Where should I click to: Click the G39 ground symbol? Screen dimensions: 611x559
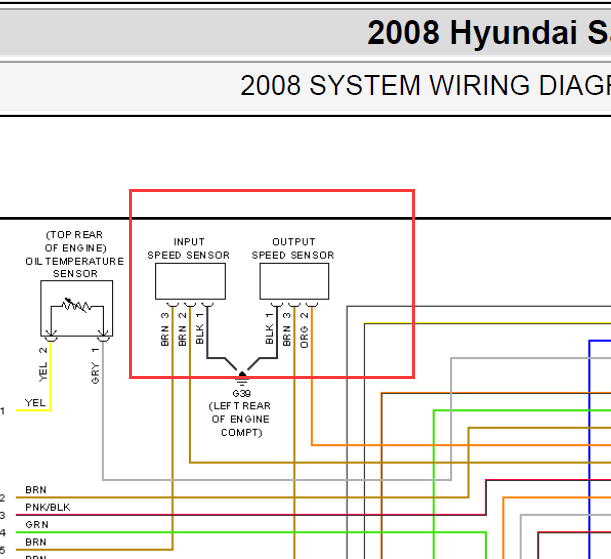pos(242,379)
